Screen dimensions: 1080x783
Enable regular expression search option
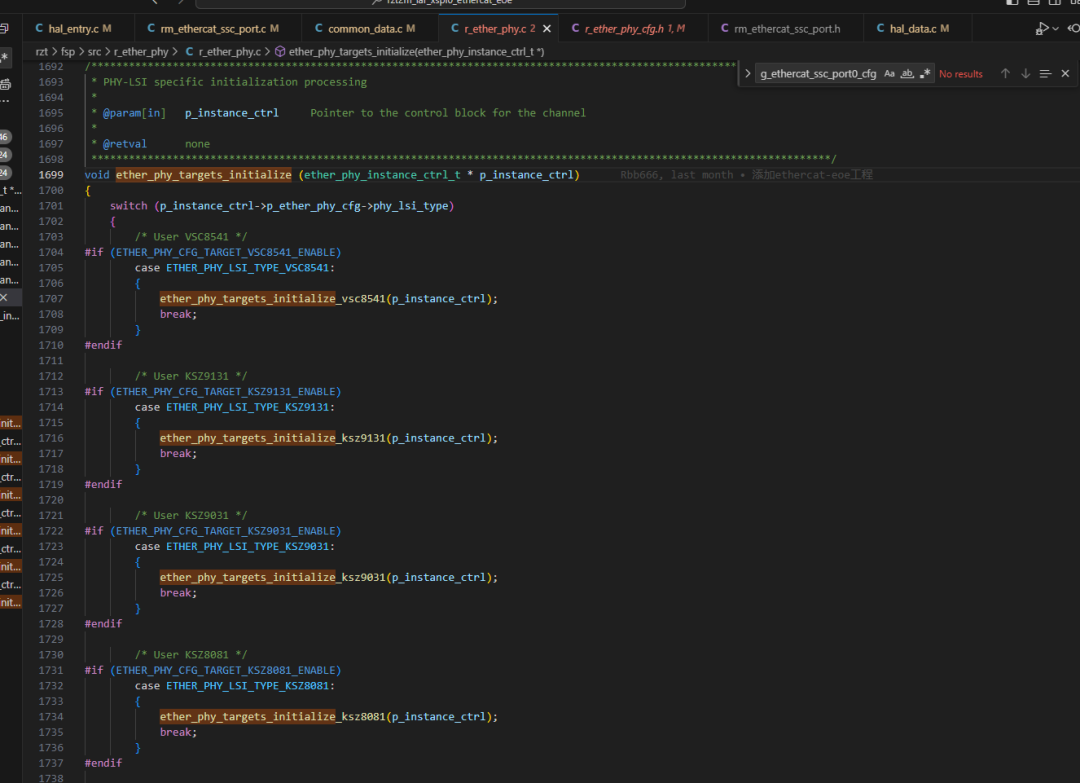[925, 74]
